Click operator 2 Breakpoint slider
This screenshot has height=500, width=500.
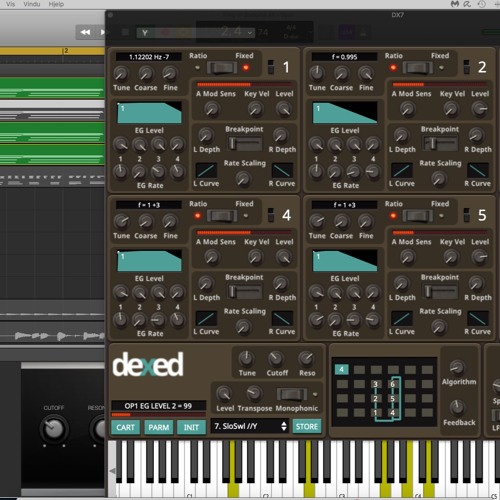tap(440, 144)
